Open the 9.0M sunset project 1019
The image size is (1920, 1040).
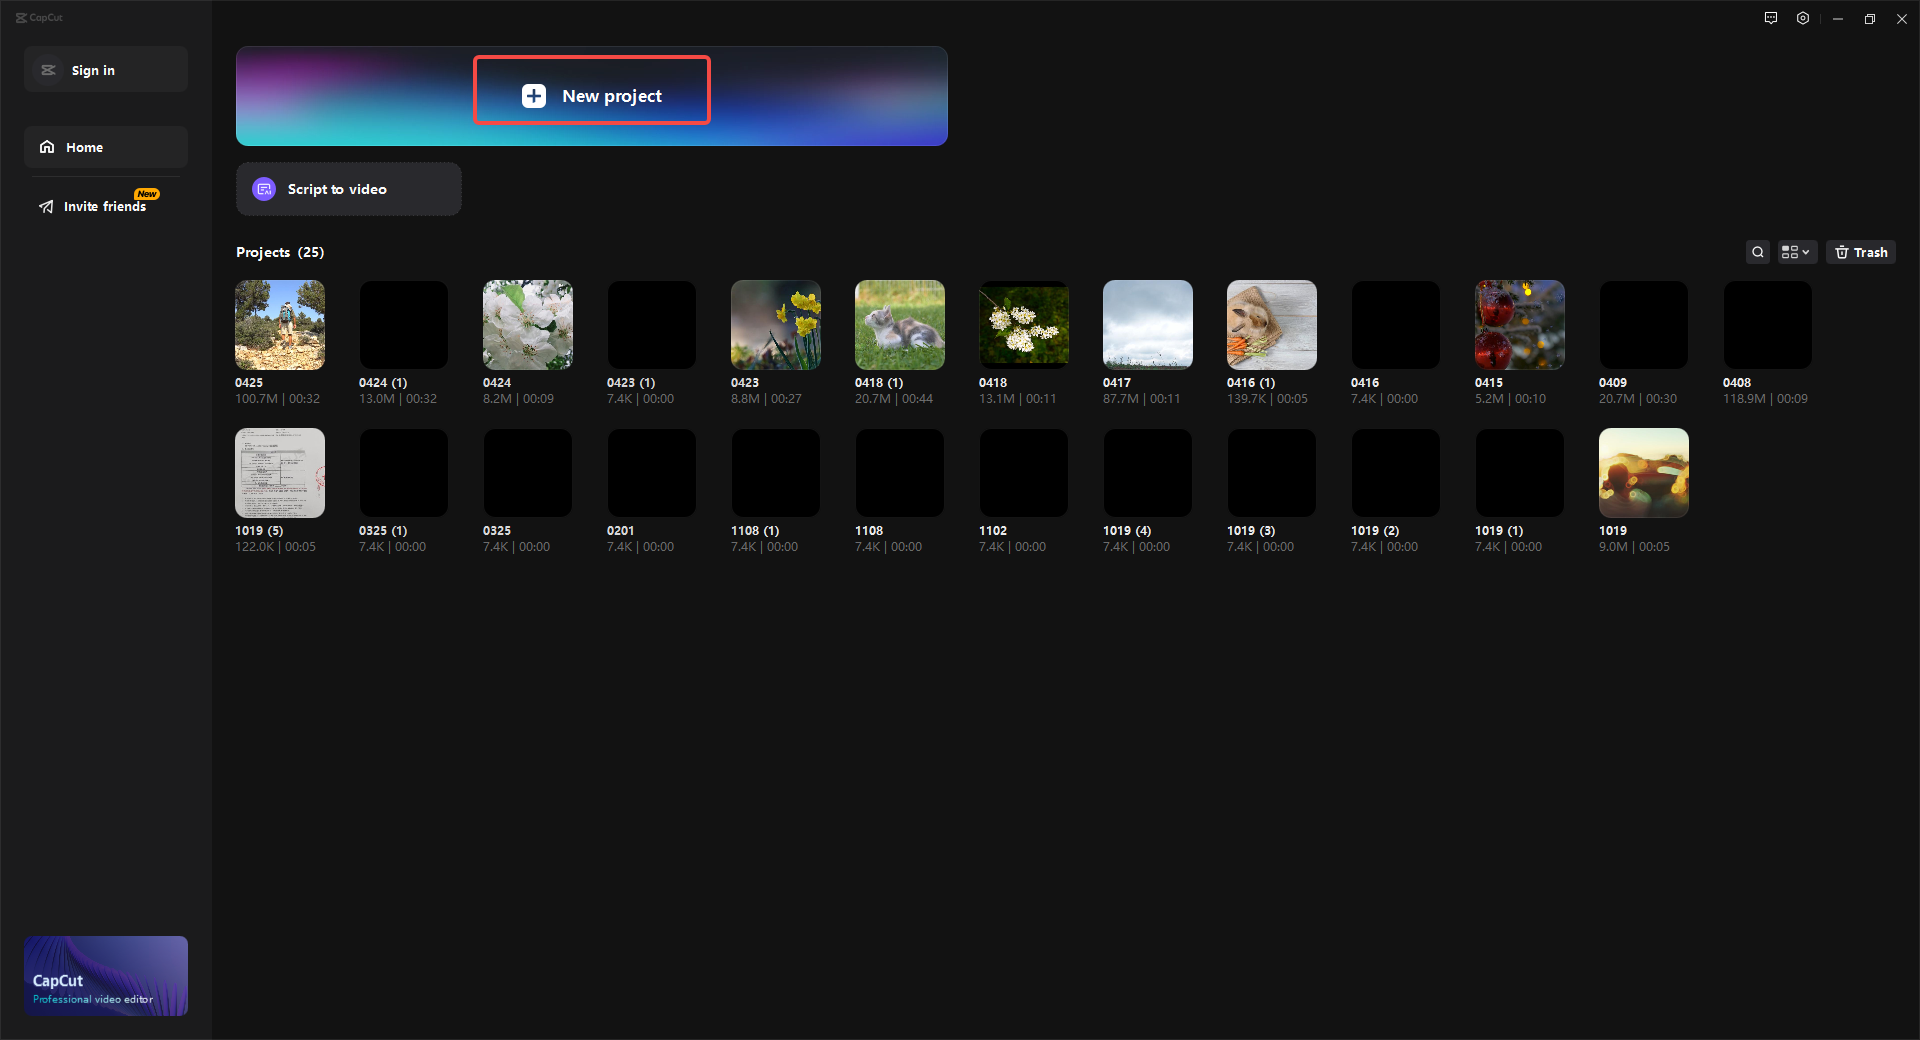(x=1644, y=473)
